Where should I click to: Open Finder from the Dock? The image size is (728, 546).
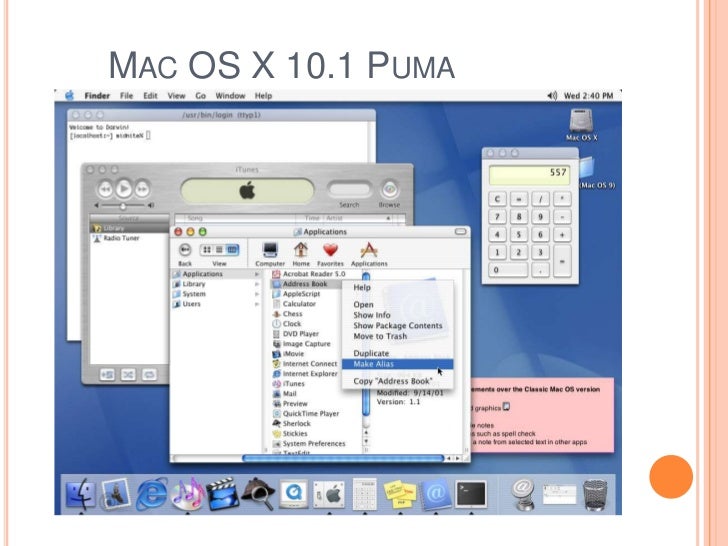point(80,495)
